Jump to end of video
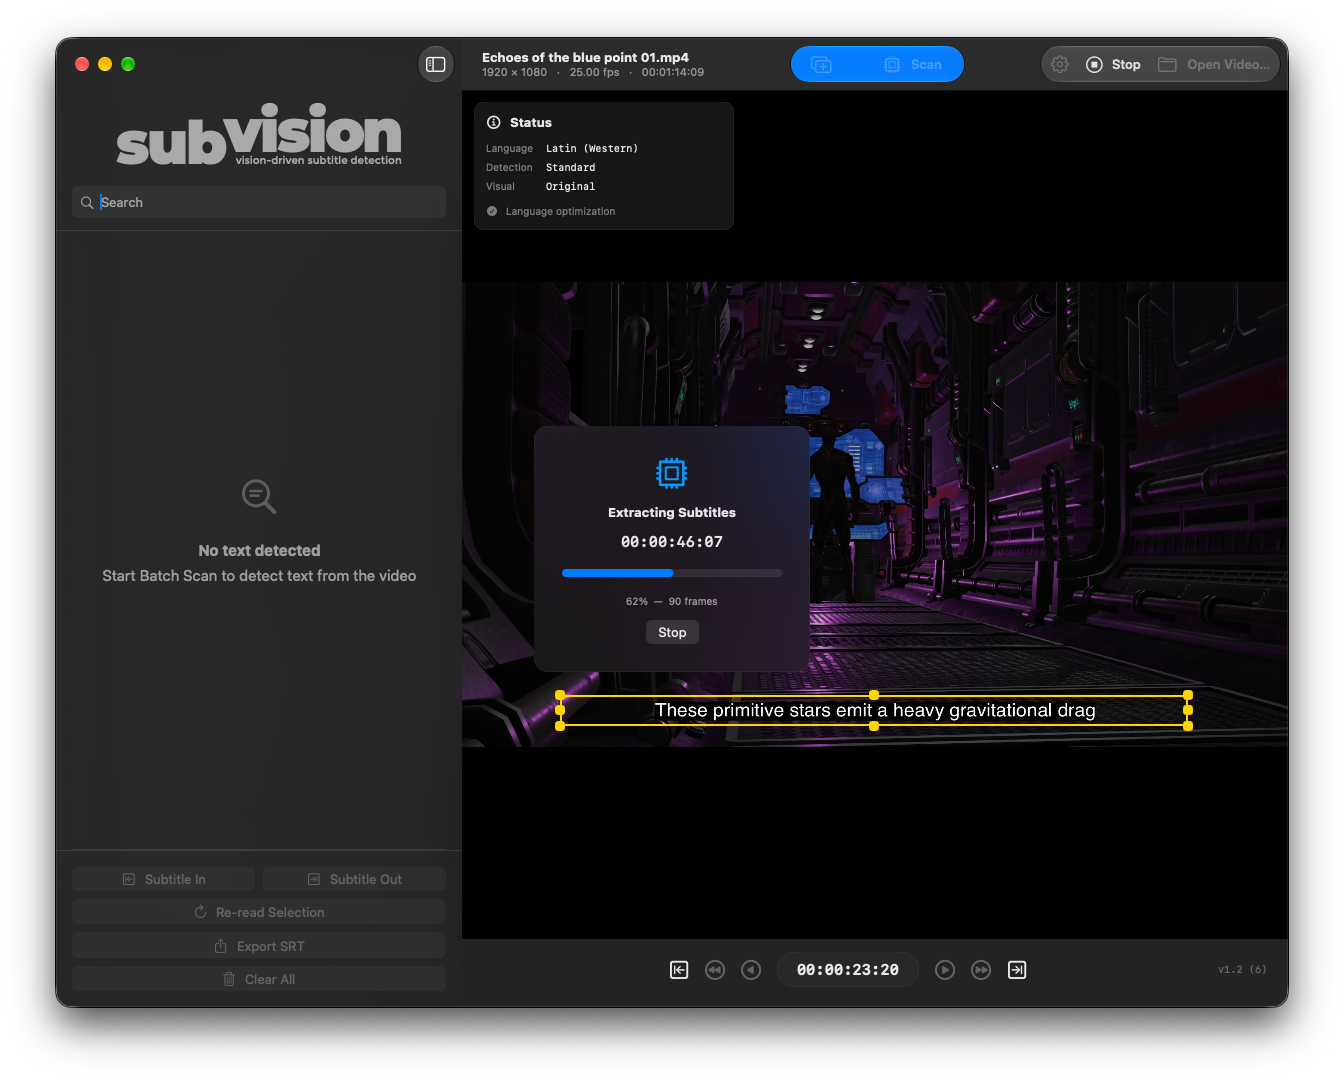Viewport: 1344px width, 1081px height. point(1017,970)
